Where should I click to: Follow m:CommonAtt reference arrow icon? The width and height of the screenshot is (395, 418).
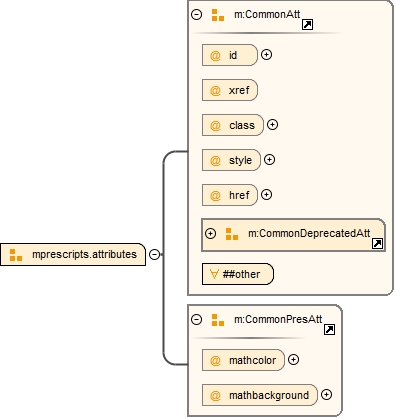[x=307, y=25]
